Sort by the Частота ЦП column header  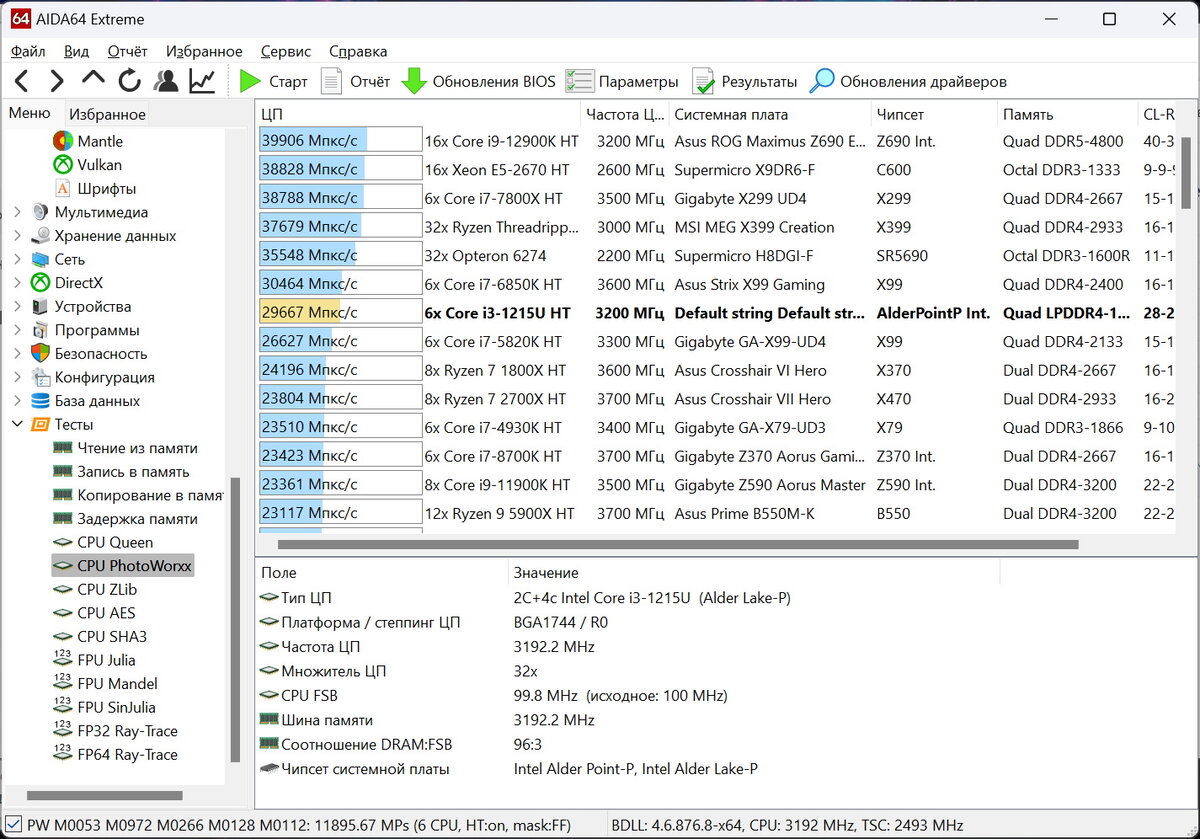tap(624, 114)
